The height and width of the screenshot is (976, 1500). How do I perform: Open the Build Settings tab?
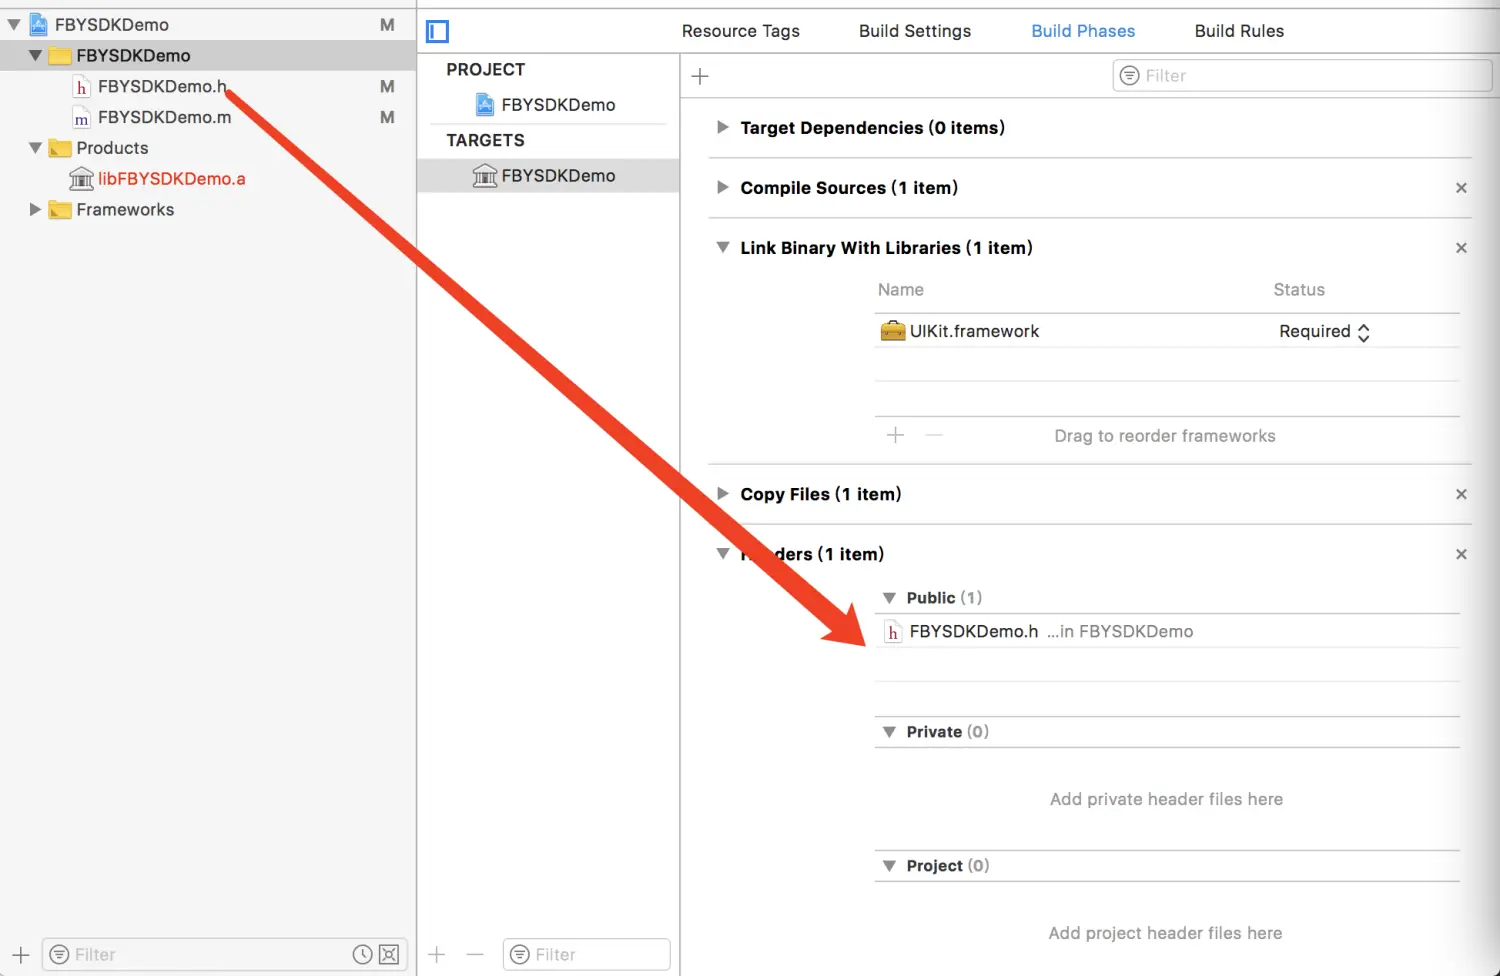coord(915,31)
